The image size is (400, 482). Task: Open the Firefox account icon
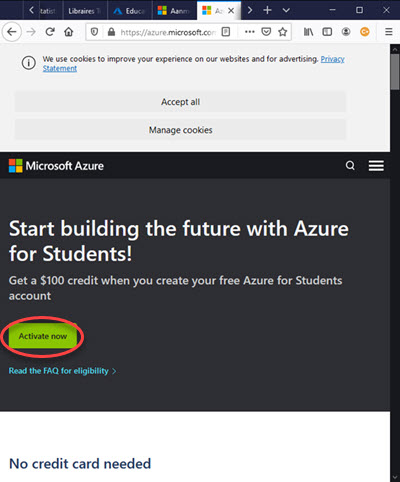346,32
